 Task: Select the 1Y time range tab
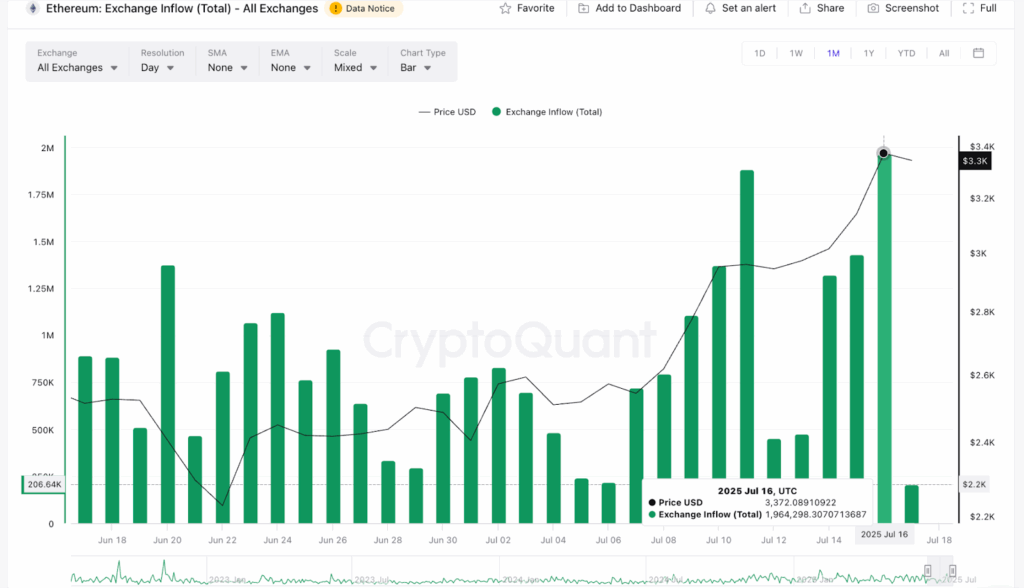point(869,54)
